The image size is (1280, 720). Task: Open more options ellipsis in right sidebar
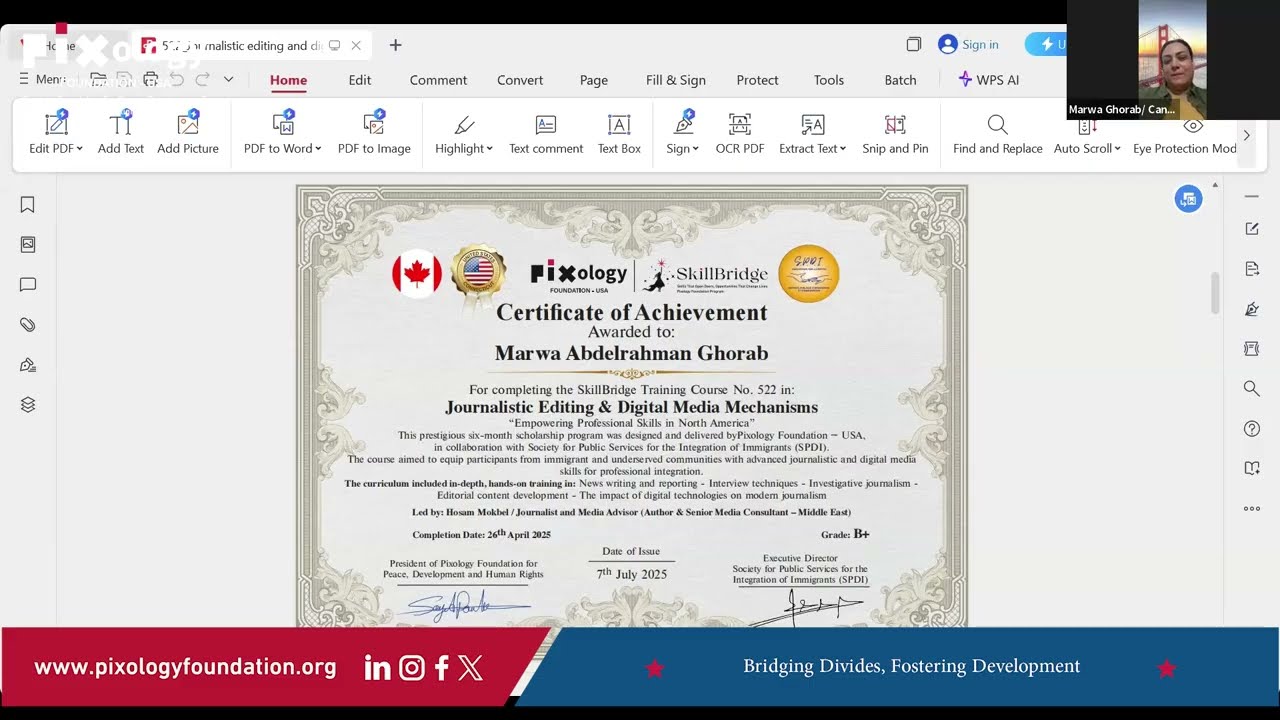1252,508
